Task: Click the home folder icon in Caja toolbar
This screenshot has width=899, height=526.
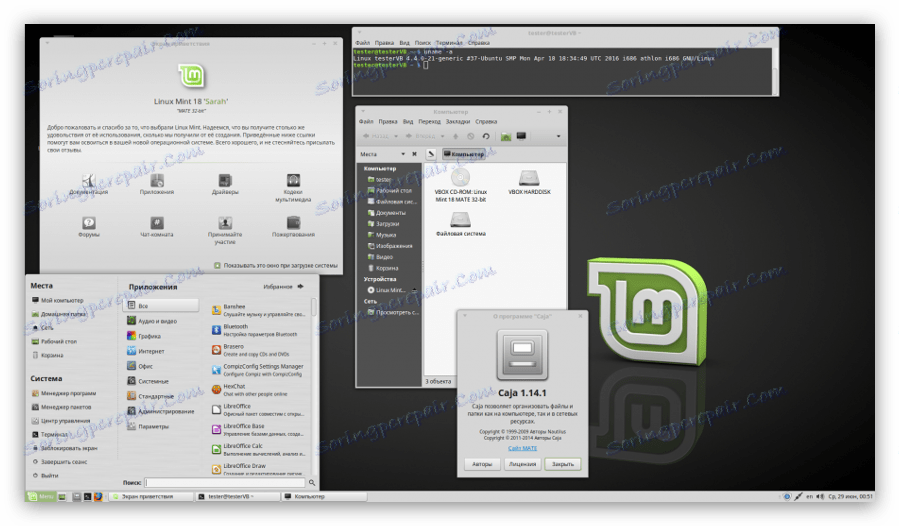Action: click(x=506, y=137)
